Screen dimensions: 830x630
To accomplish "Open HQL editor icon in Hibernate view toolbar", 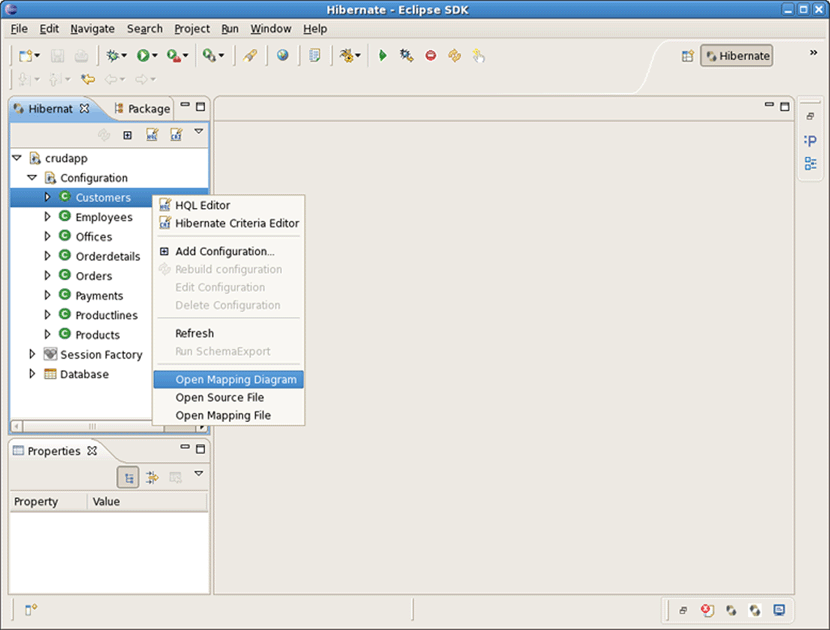I will point(152,134).
